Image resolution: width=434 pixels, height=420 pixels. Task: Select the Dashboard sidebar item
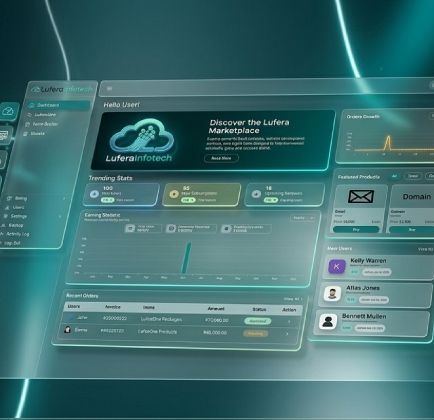click(x=58, y=105)
